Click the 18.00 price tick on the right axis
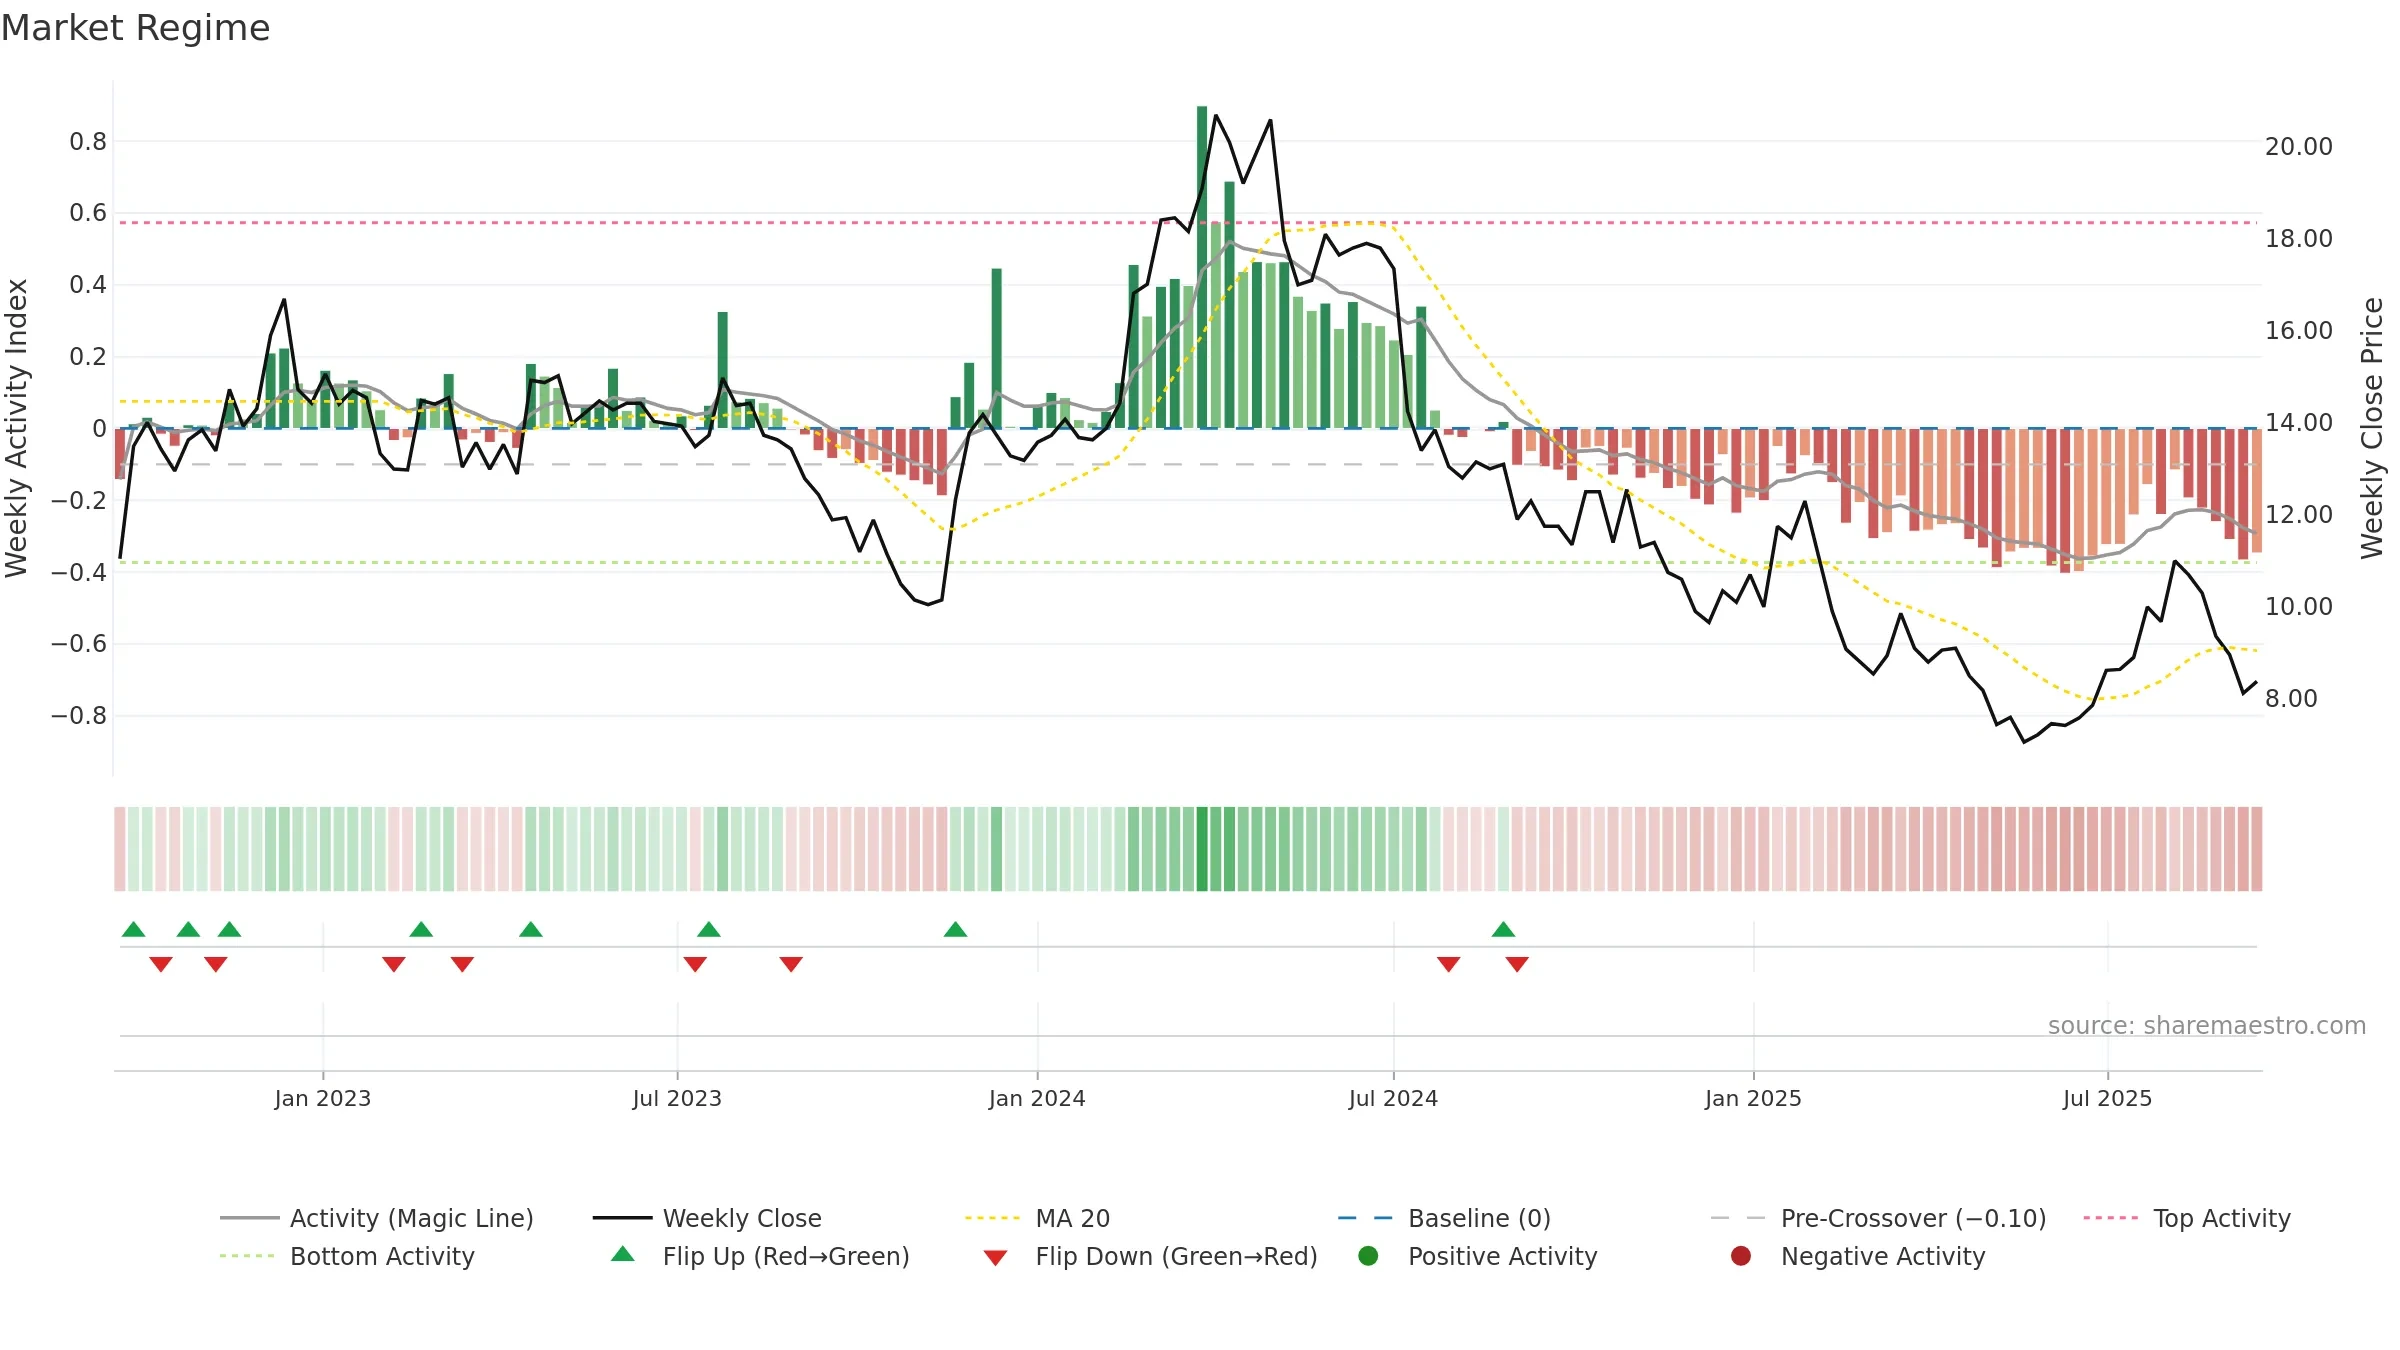 pos(2299,238)
